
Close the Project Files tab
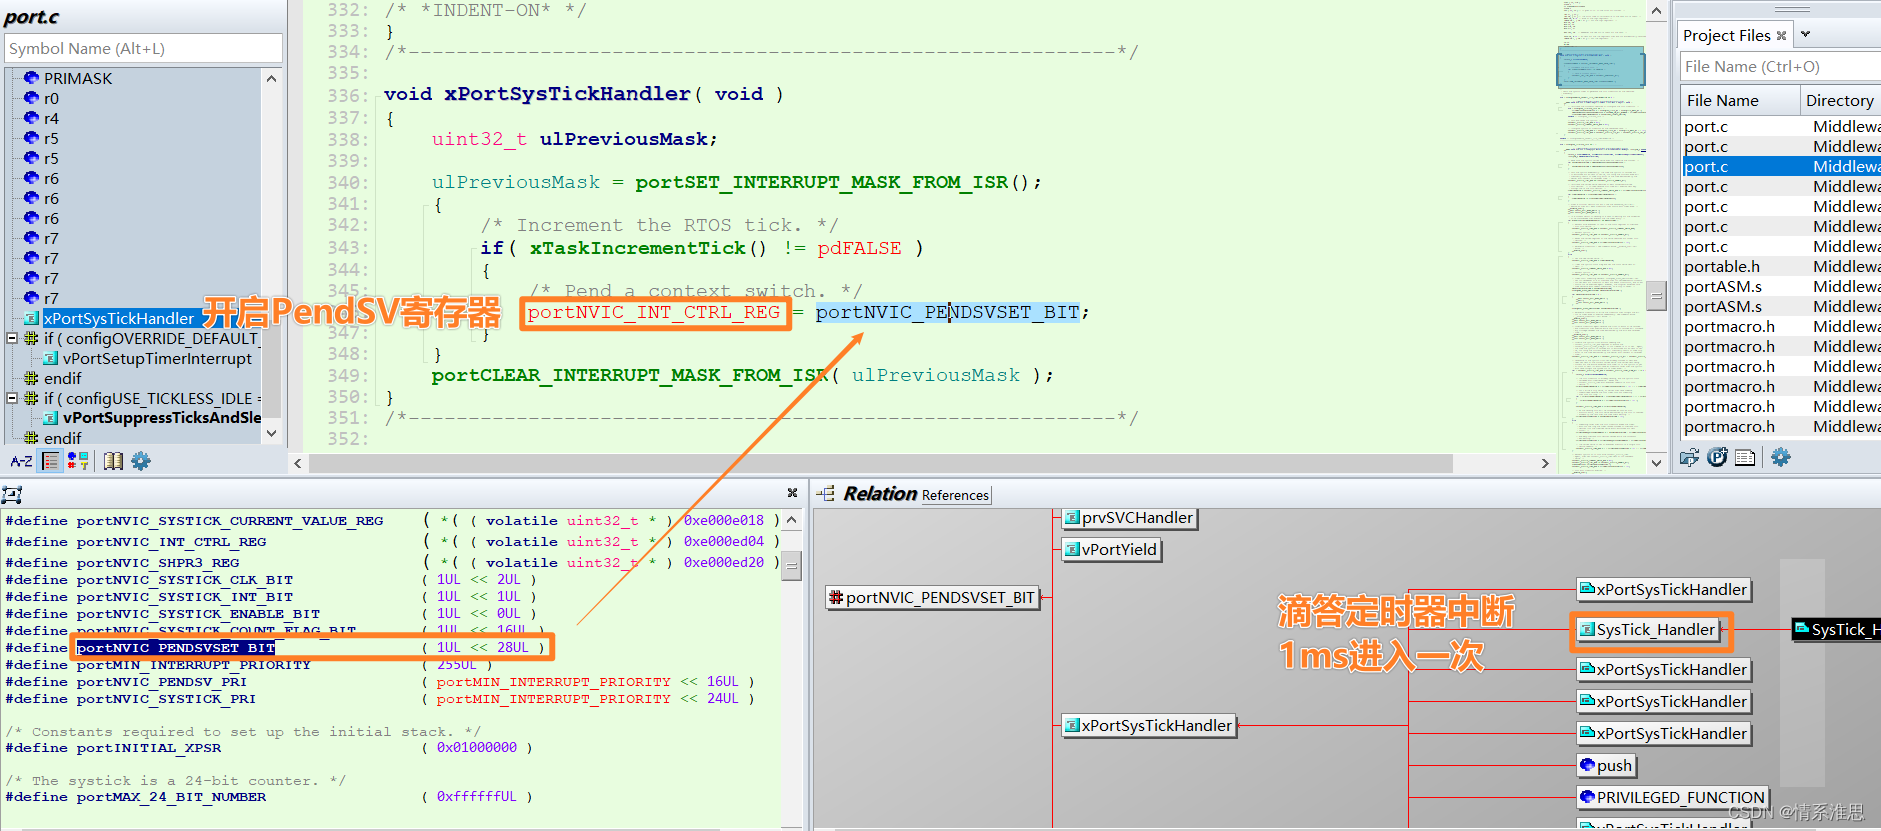[x=1781, y=35]
